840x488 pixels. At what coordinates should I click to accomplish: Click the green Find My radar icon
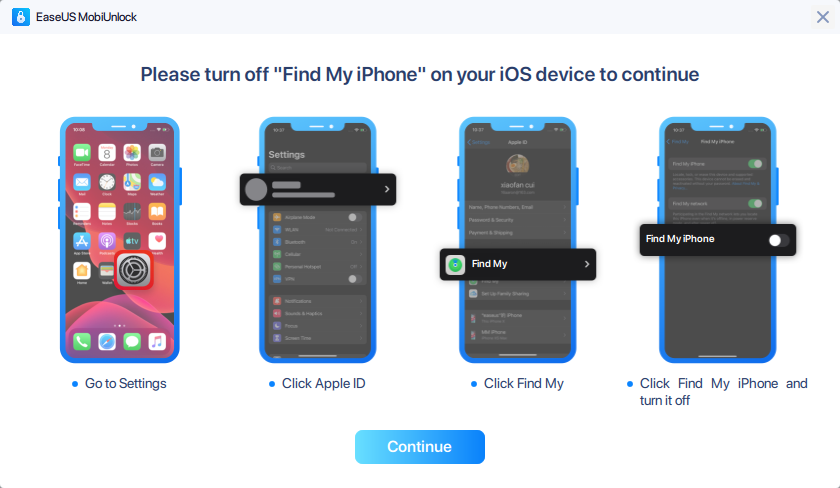tap(455, 264)
